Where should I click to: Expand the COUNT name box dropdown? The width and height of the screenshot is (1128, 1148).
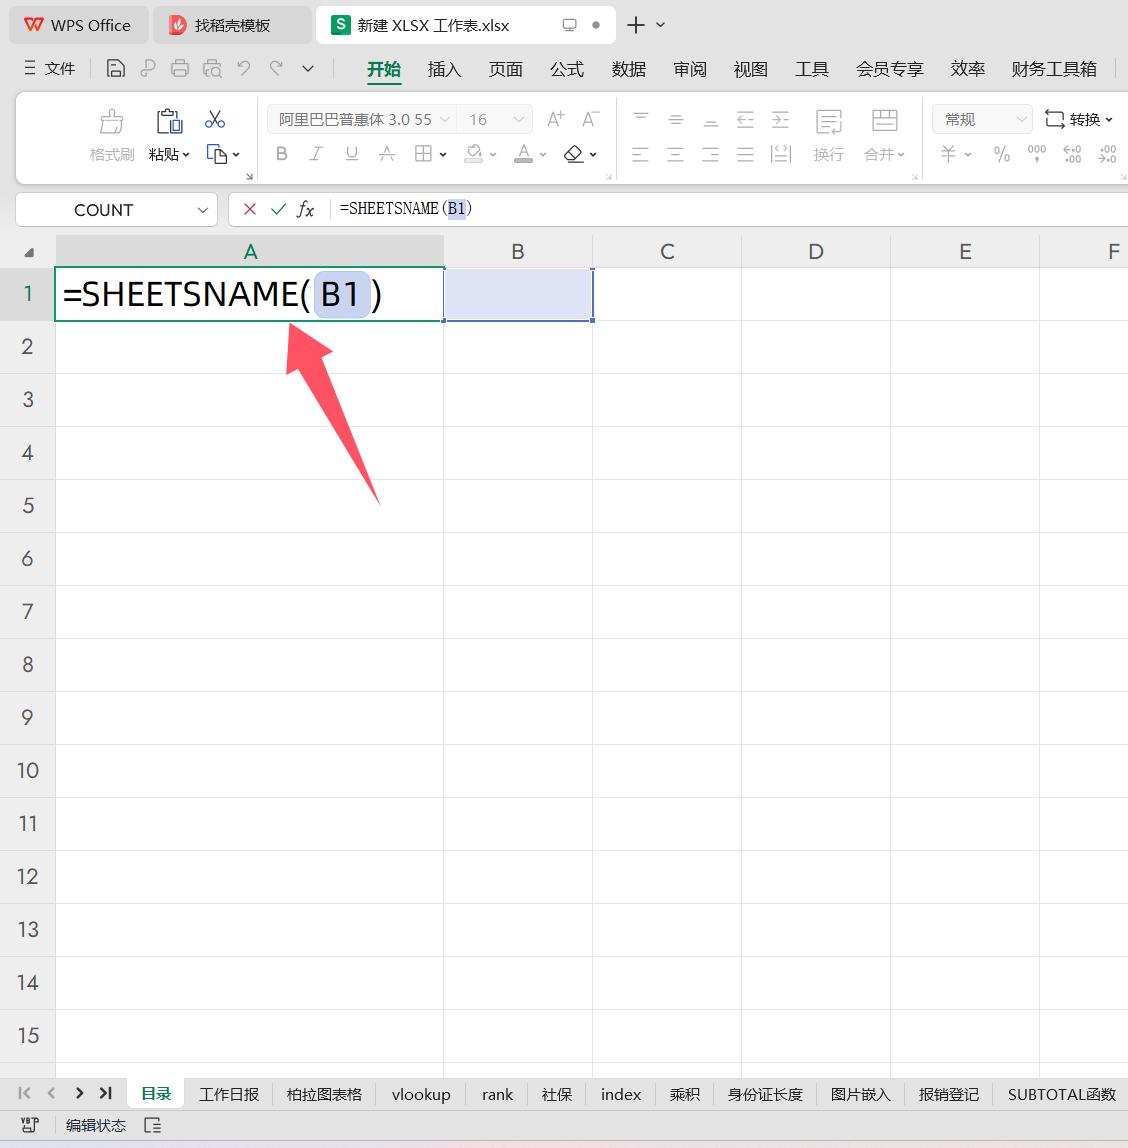pos(202,210)
